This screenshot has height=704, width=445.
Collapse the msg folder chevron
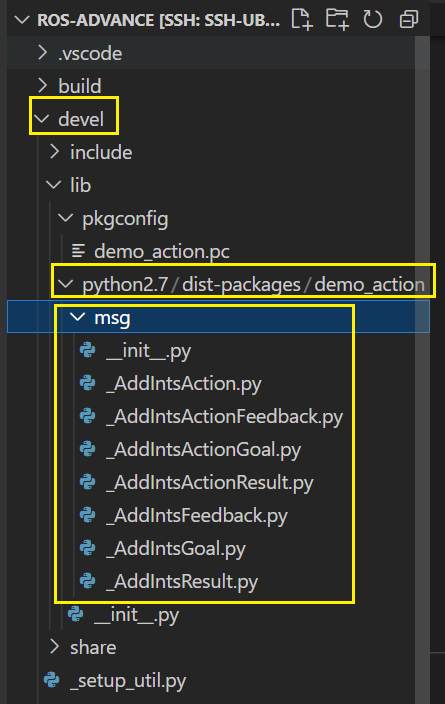coord(78,317)
